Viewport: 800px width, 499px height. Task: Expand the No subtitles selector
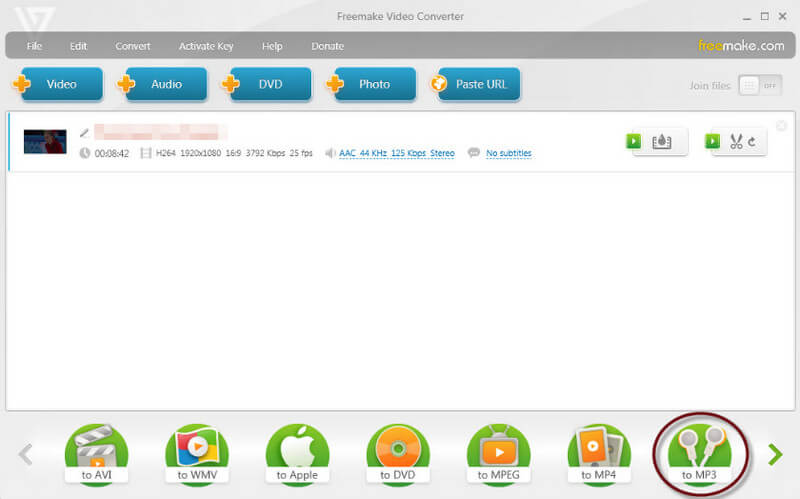point(508,153)
